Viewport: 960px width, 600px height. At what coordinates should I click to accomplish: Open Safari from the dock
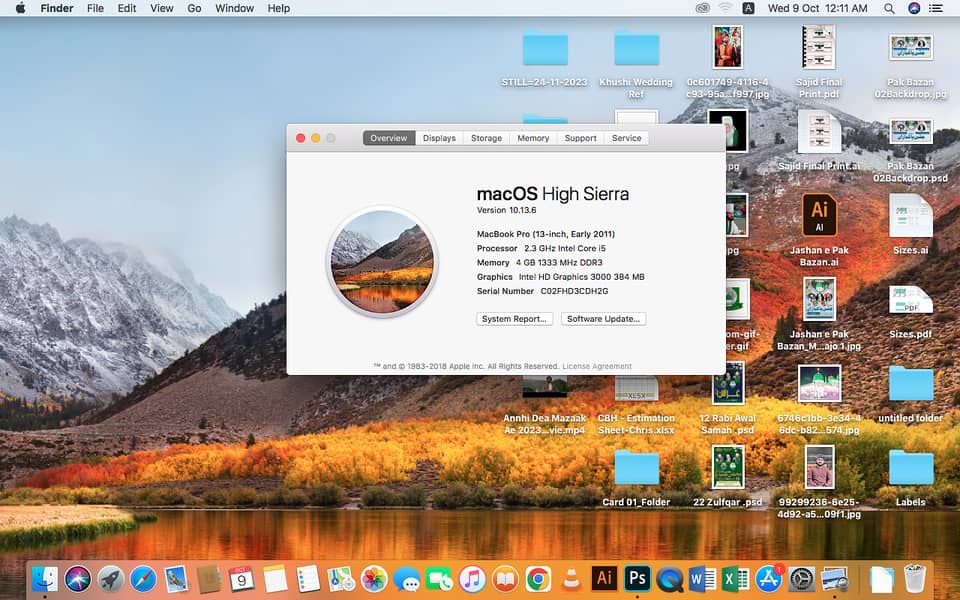[143, 578]
